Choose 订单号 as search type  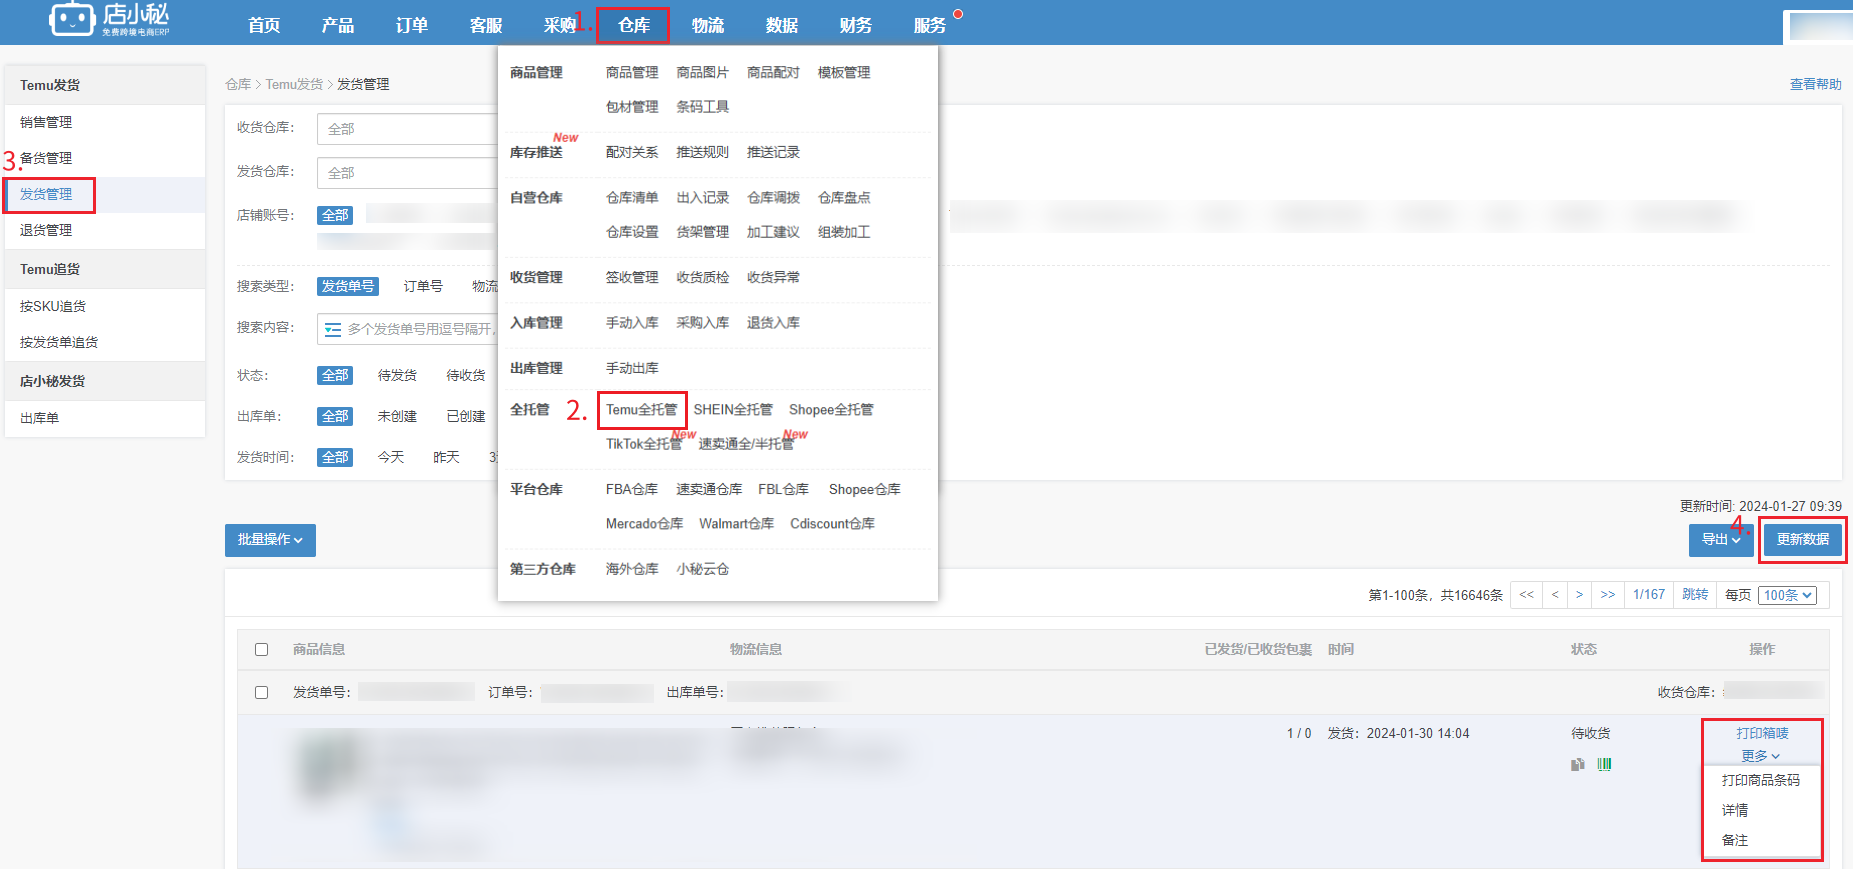[423, 286]
